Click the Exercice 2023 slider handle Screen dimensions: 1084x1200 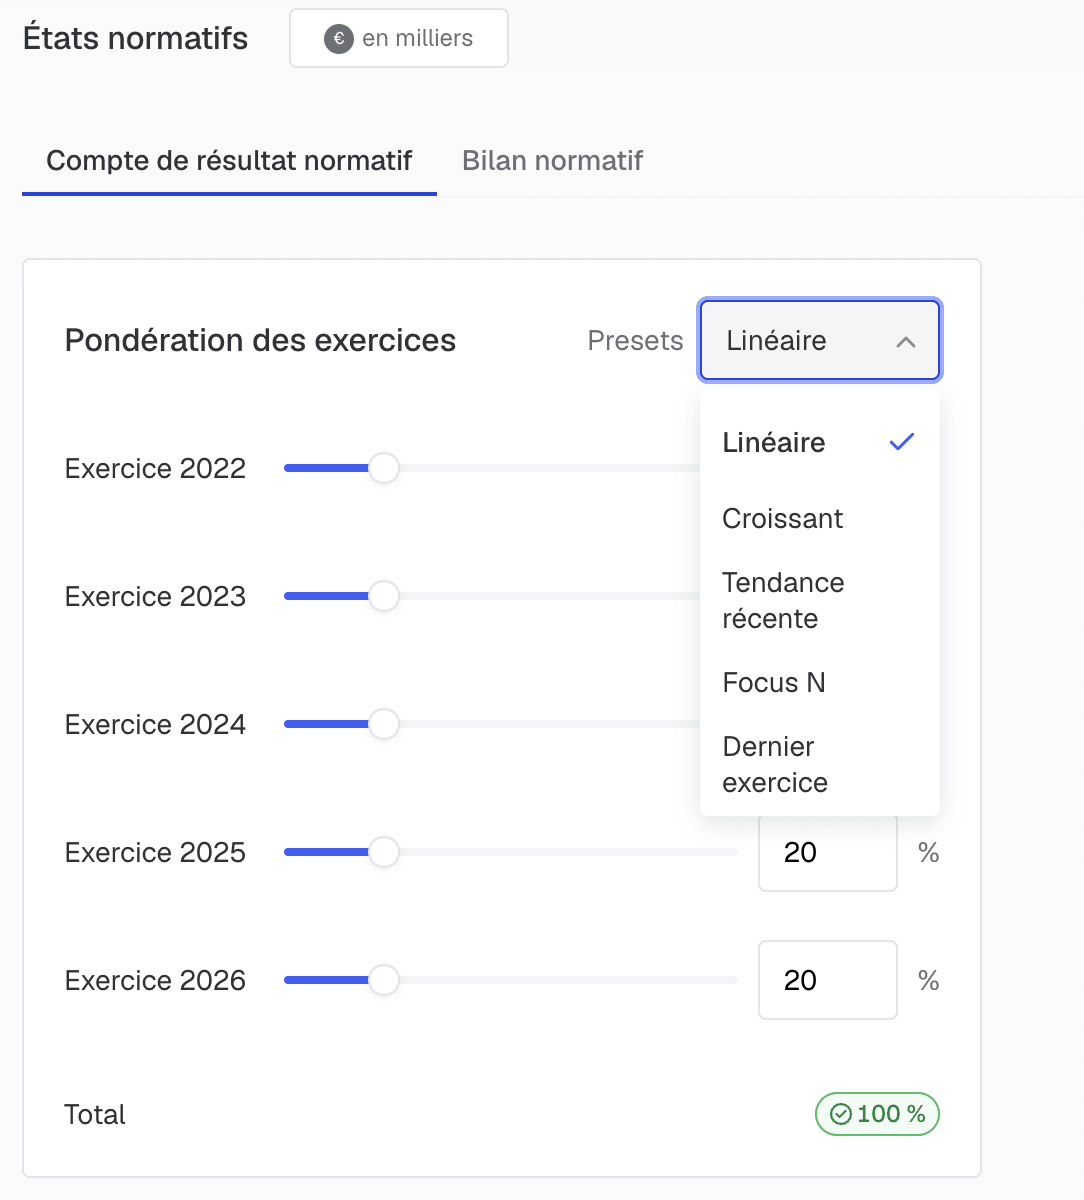pyautogui.click(x=383, y=596)
